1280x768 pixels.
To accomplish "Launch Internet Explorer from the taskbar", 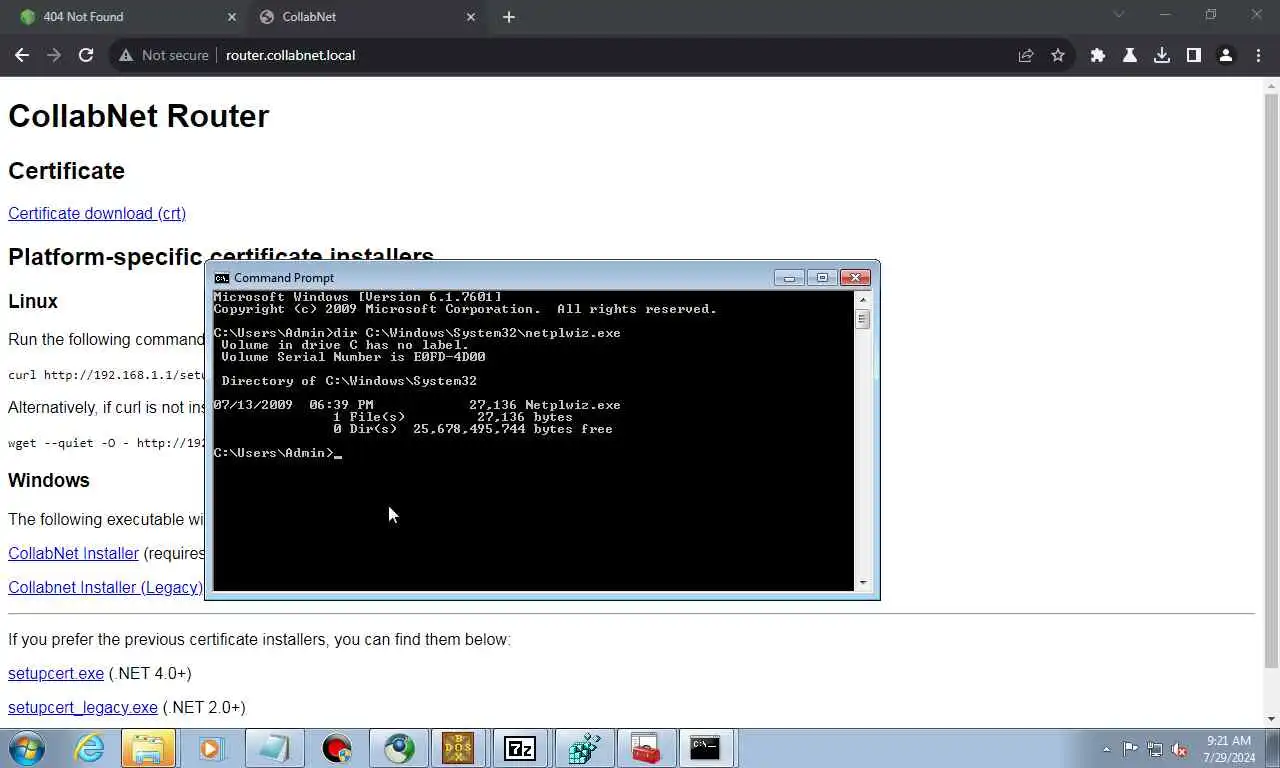I will (x=89, y=748).
